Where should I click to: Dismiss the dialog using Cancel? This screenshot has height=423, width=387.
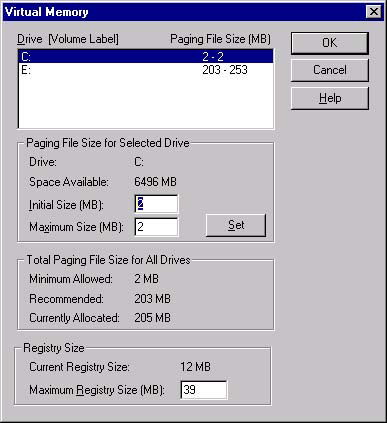click(330, 70)
